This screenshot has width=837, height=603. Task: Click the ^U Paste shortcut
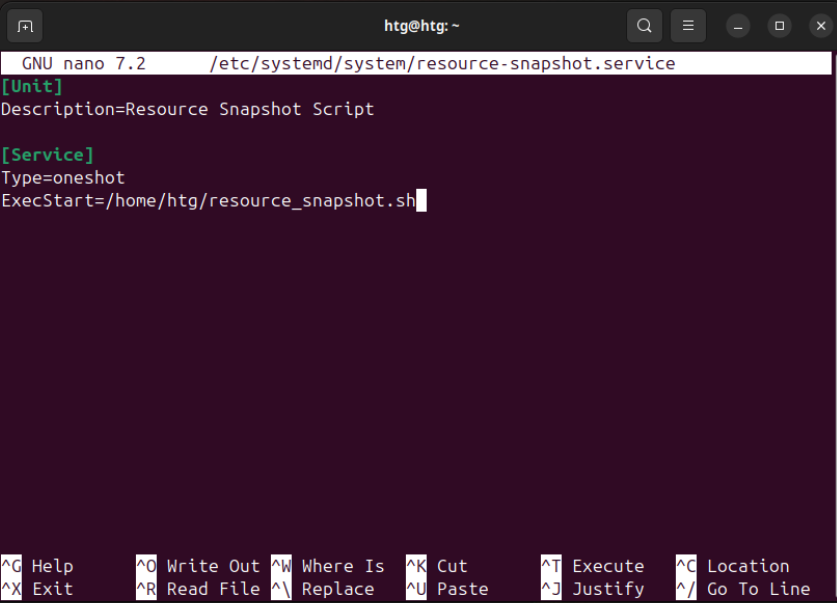click(x=447, y=589)
